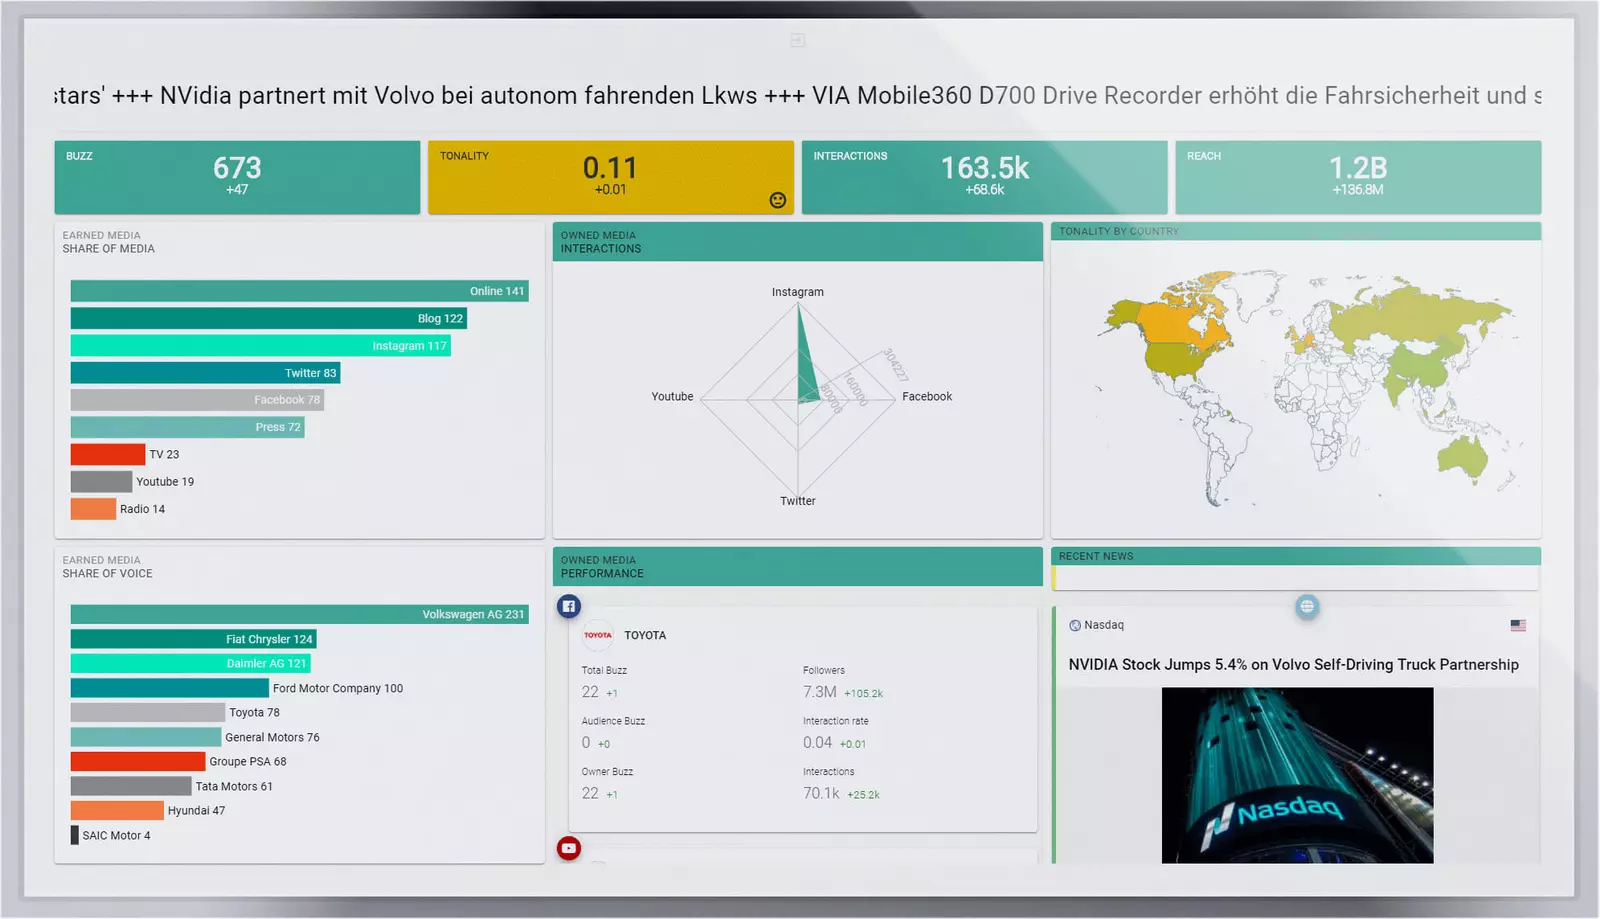Screen dimensions: 1600x919
Task: Click the red YouTube icon below Toyota card
Action: point(569,848)
